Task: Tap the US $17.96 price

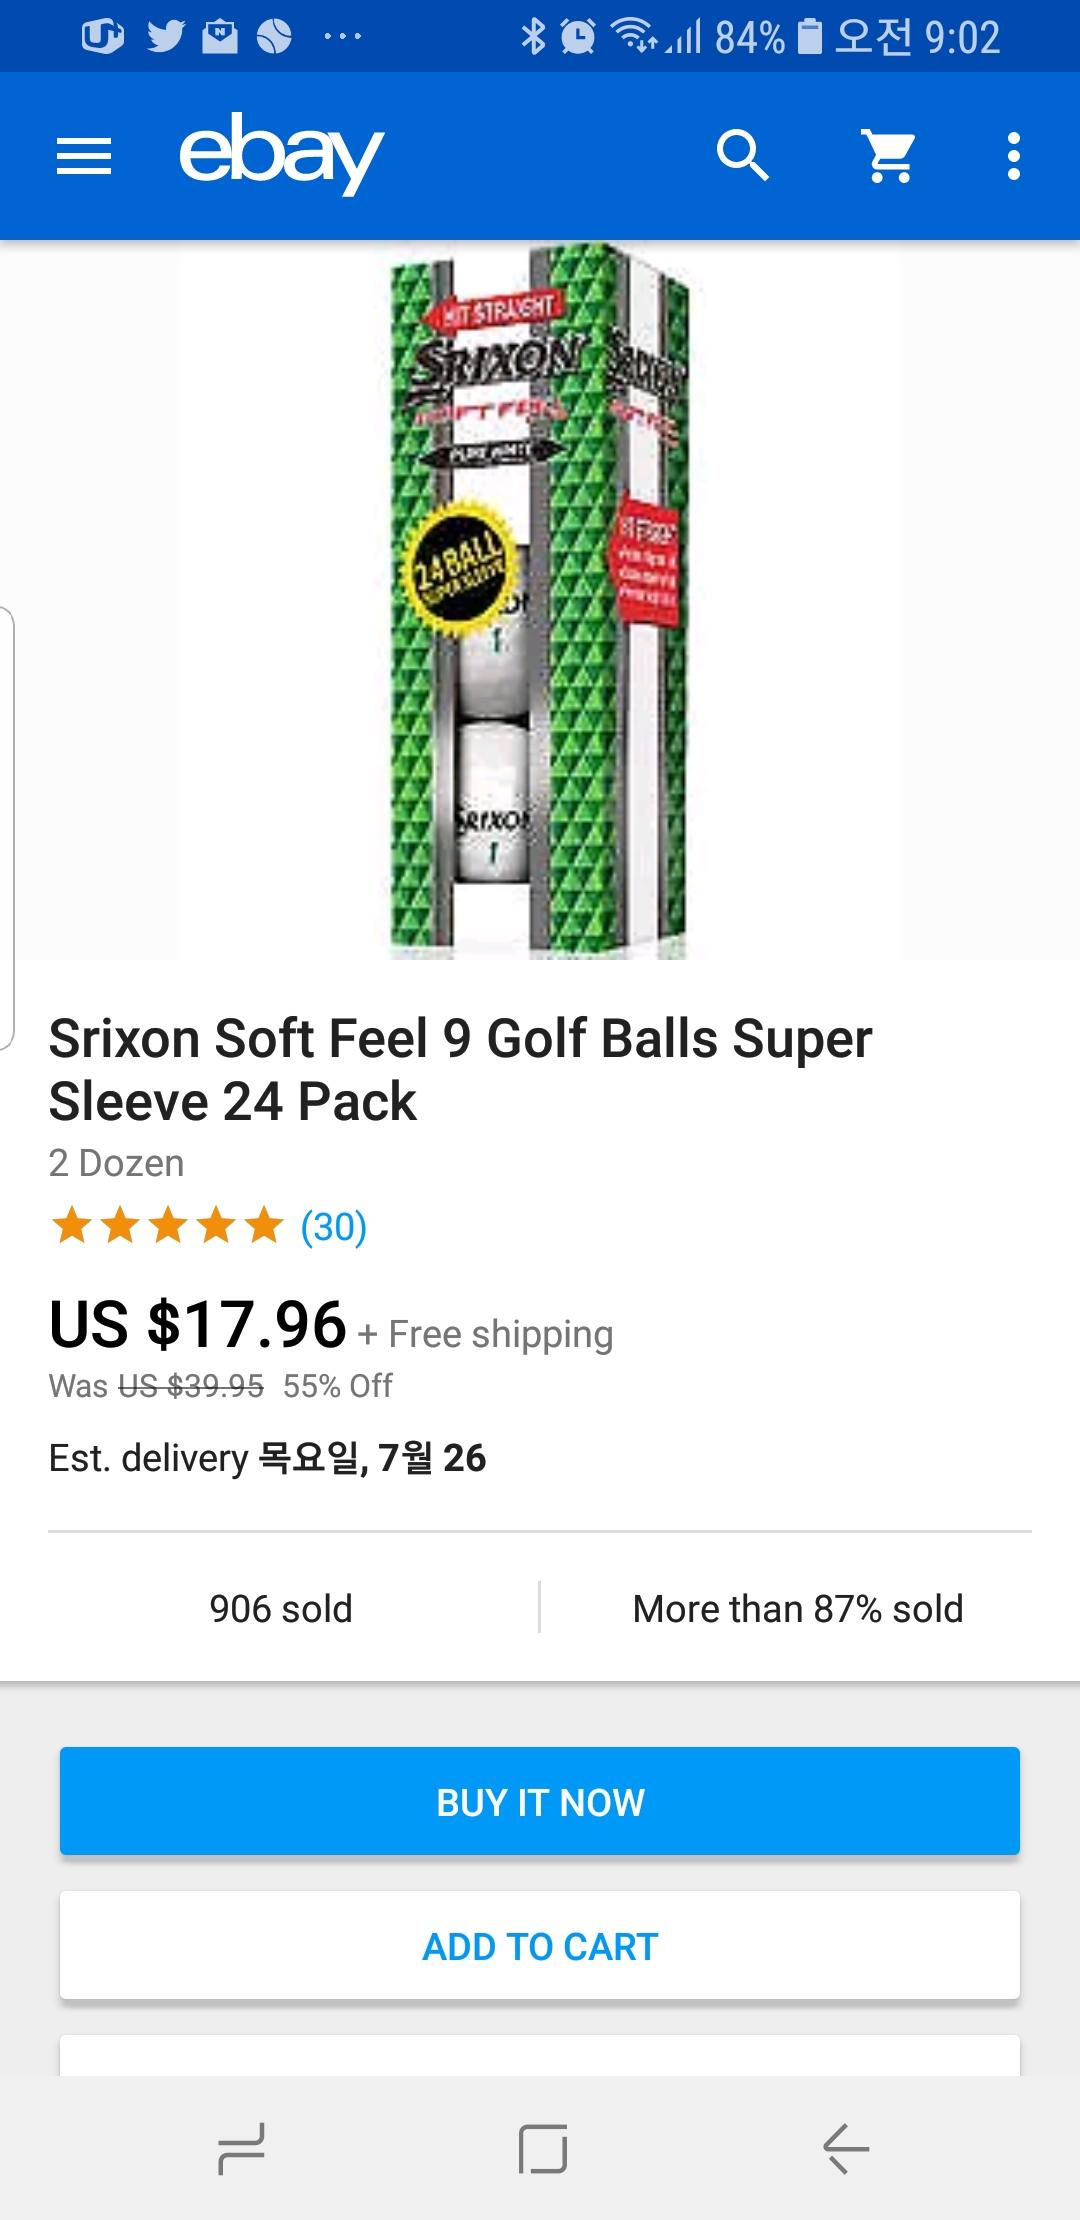Action: coord(198,1324)
